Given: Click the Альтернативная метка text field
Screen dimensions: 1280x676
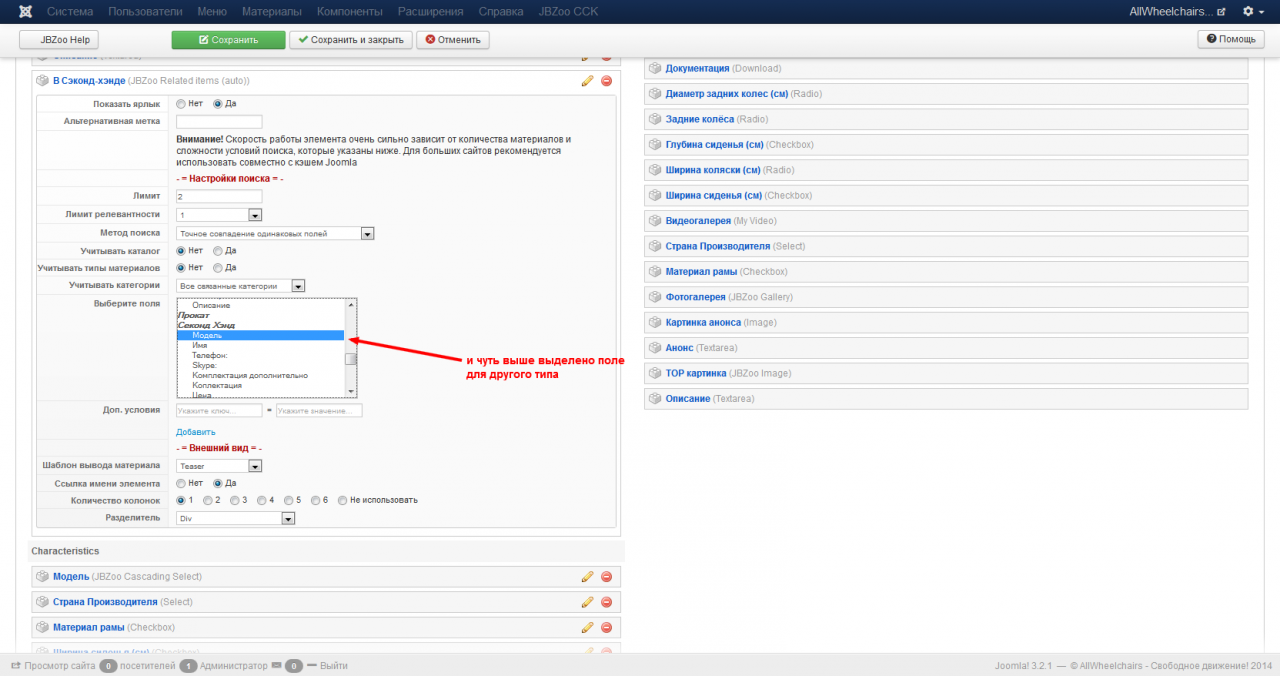Looking at the screenshot, I should pos(219,122).
